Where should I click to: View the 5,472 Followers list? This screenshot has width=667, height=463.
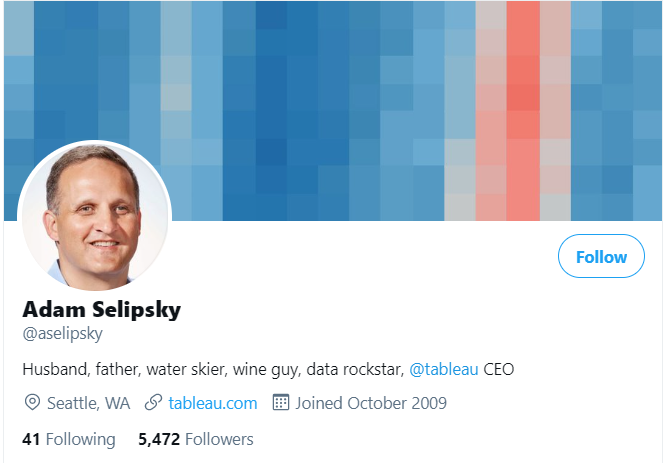(196, 439)
